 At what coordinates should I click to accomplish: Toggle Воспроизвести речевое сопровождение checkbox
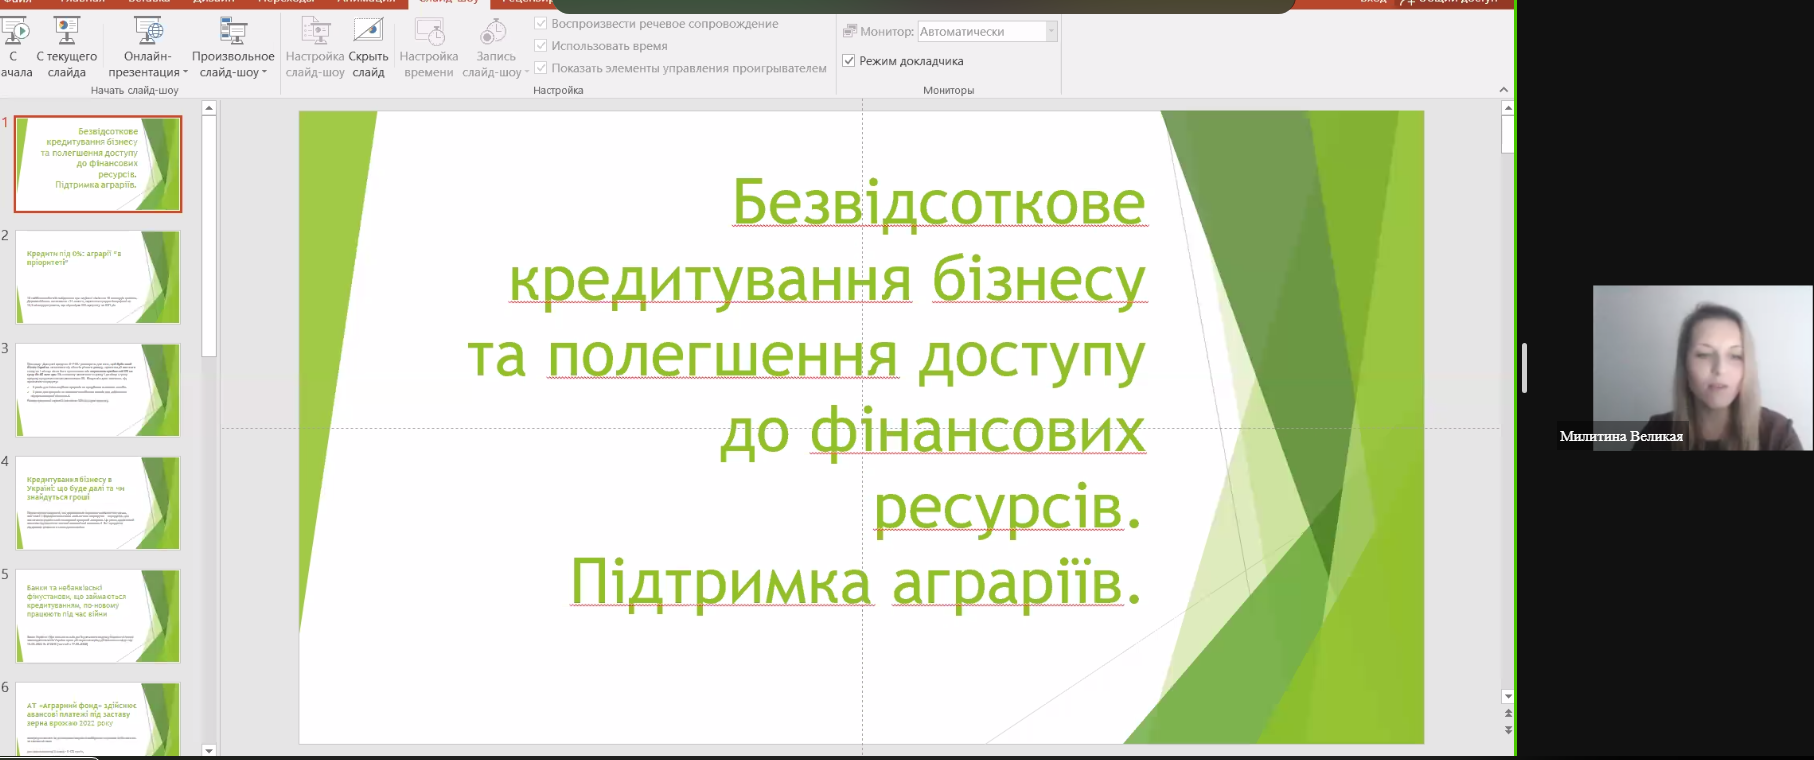tap(541, 23)
